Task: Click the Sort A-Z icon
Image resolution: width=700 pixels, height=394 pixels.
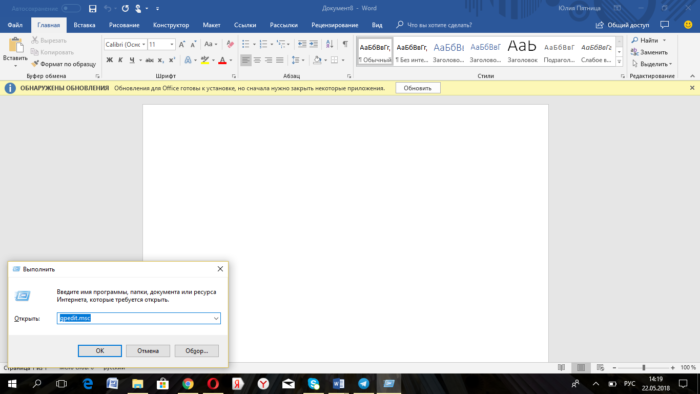Action: click(329, 44)
